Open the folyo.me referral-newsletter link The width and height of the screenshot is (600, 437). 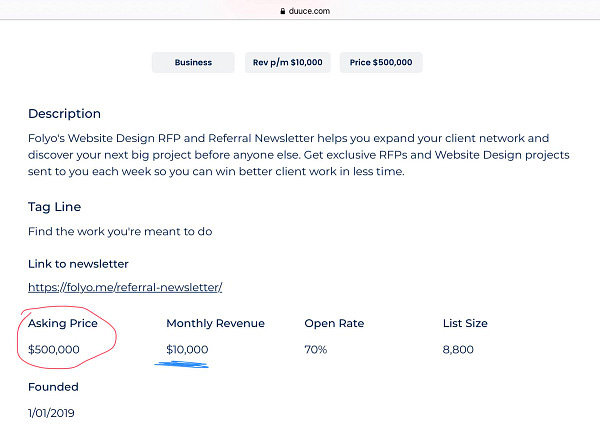click(125, 287)
